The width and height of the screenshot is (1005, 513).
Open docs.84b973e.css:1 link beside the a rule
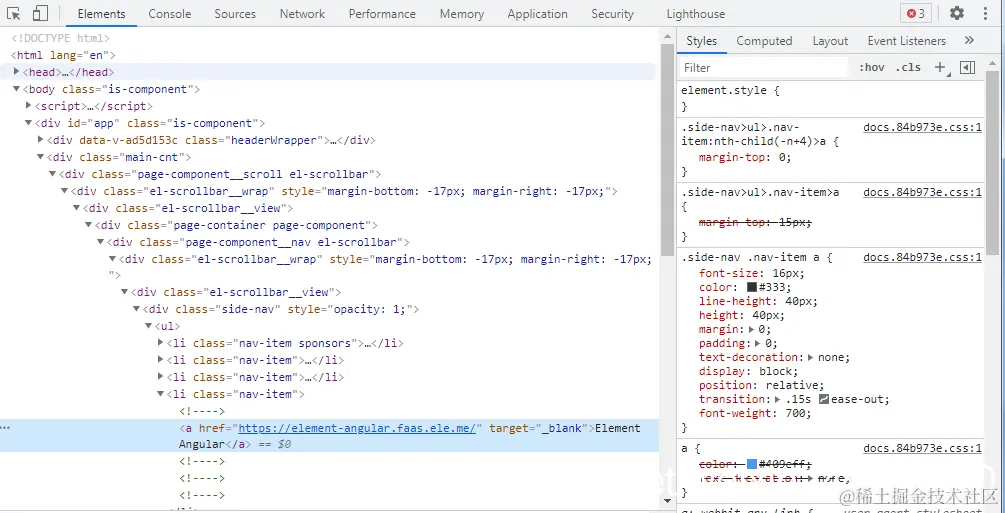pos(922,449)
